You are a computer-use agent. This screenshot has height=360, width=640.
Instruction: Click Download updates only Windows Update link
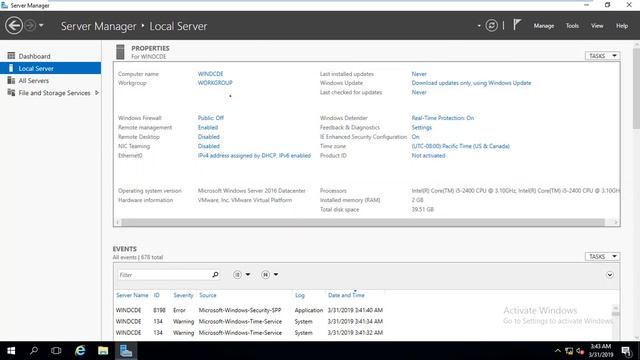point(471,83)
